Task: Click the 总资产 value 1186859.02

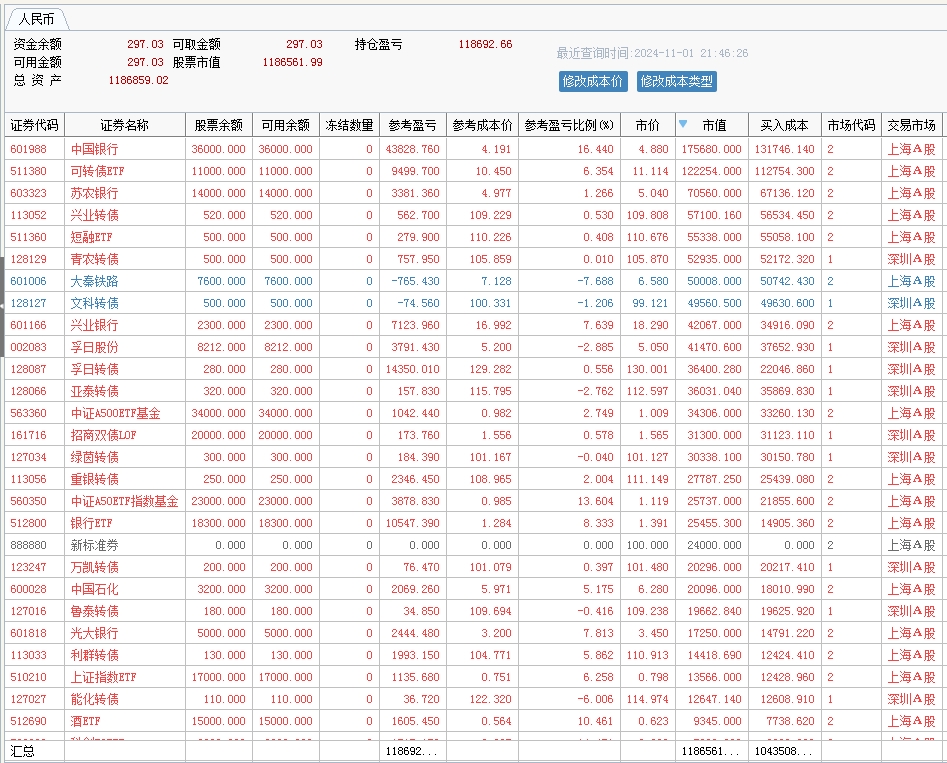Action: click(138, 80)
